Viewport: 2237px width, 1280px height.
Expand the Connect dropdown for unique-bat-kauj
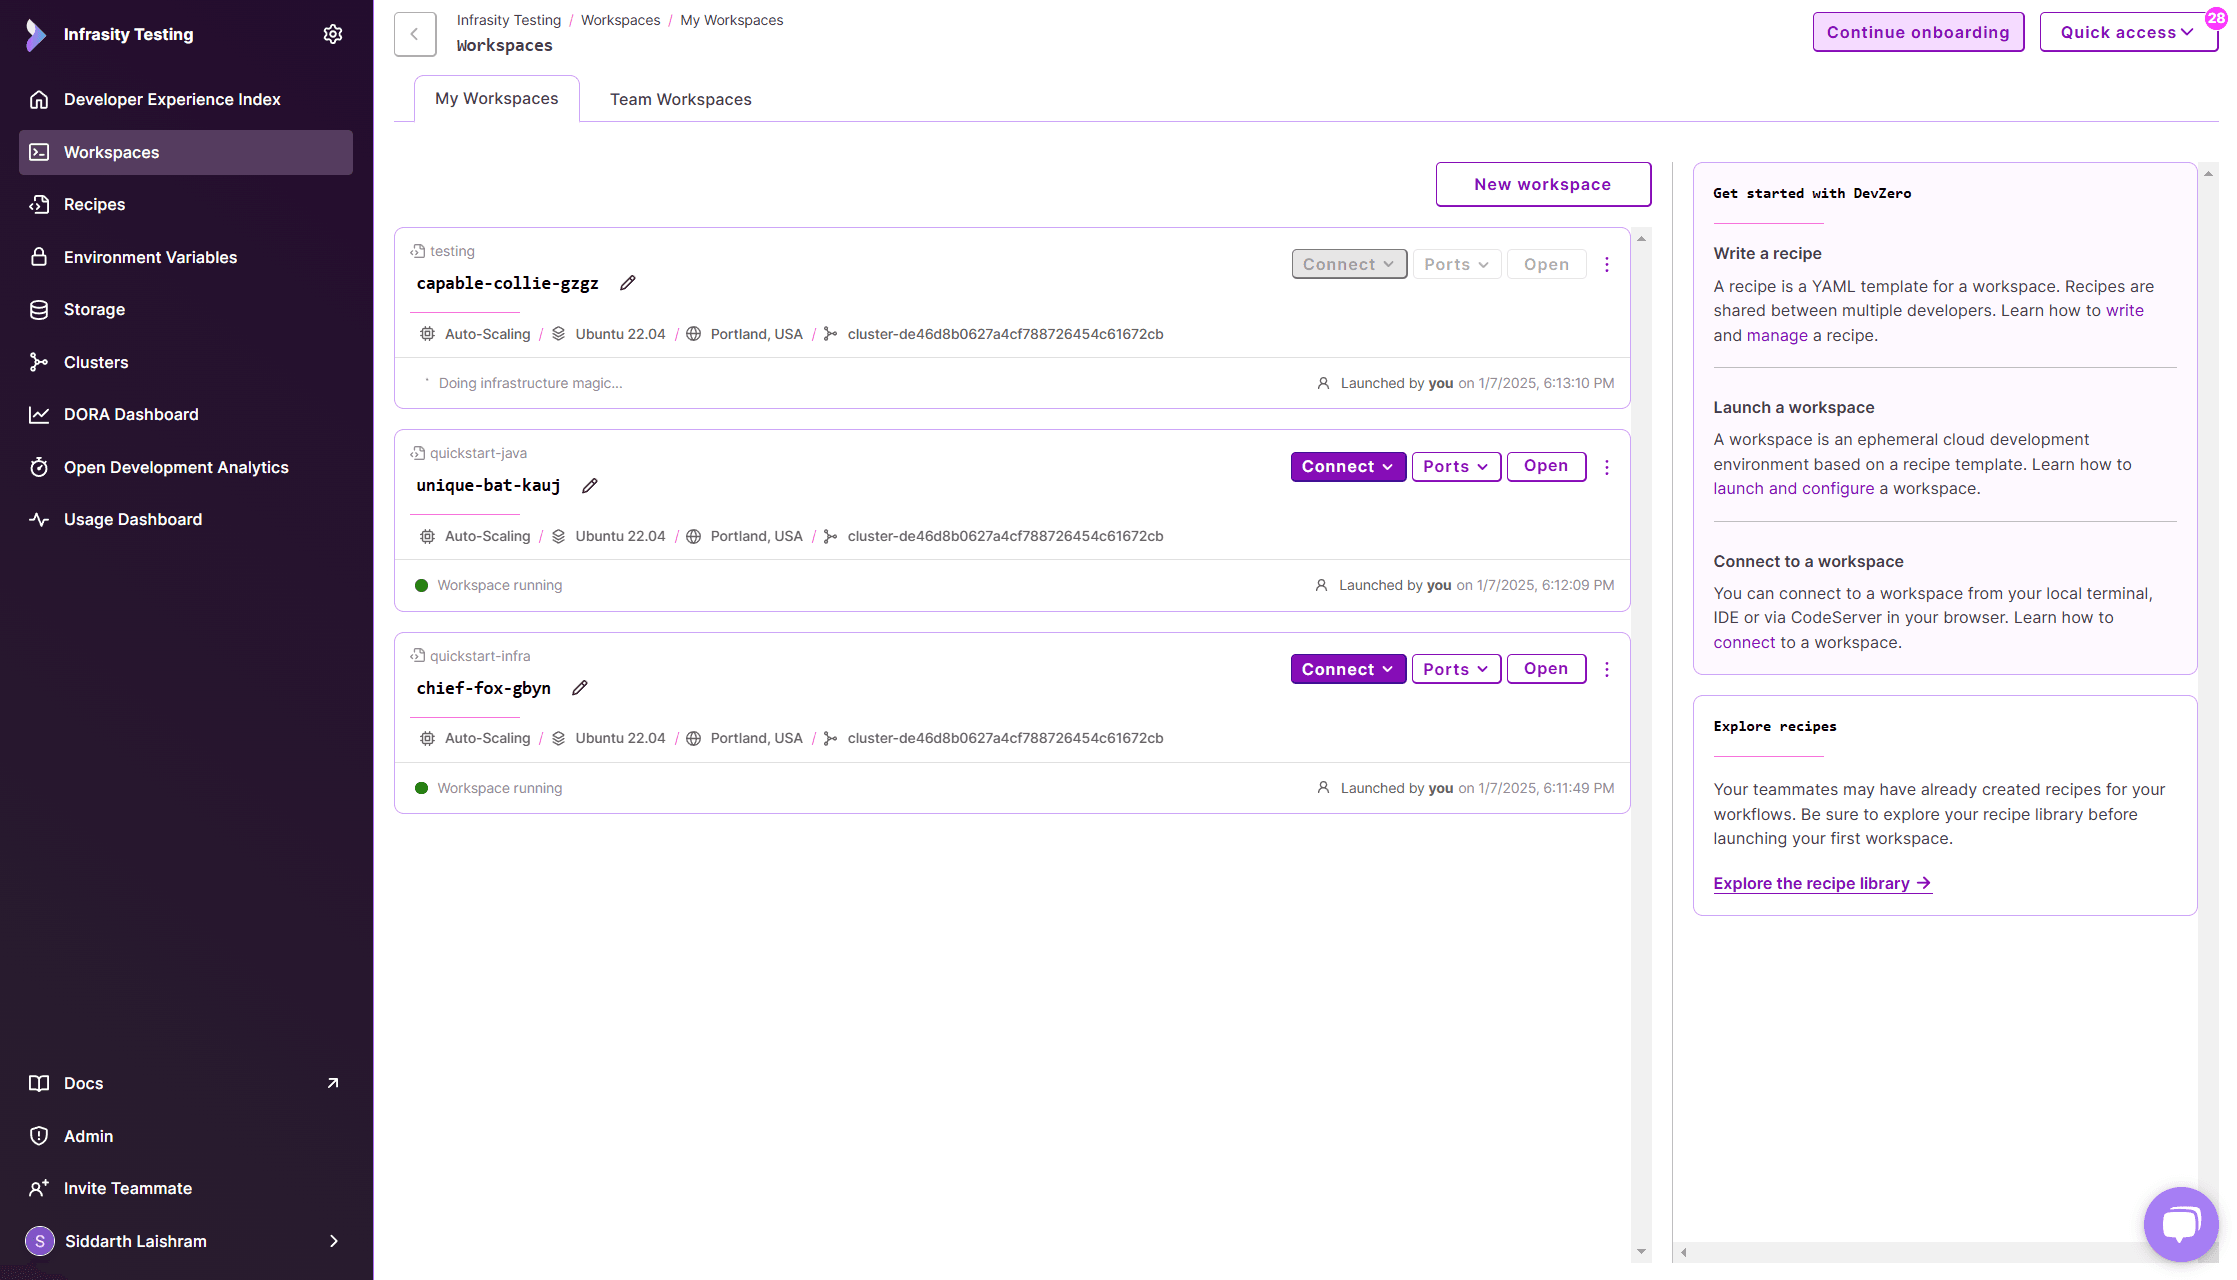pos(1347,467)
